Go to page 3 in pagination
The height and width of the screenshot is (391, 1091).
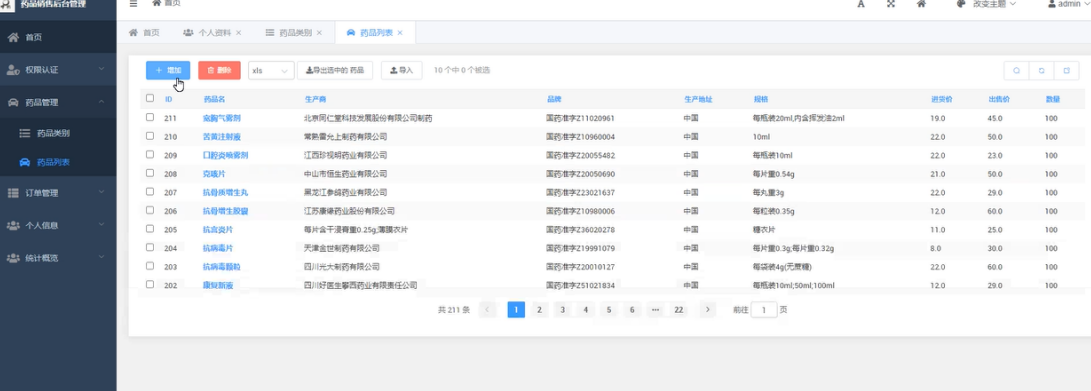pyautogui.click(x=562, y=310)
